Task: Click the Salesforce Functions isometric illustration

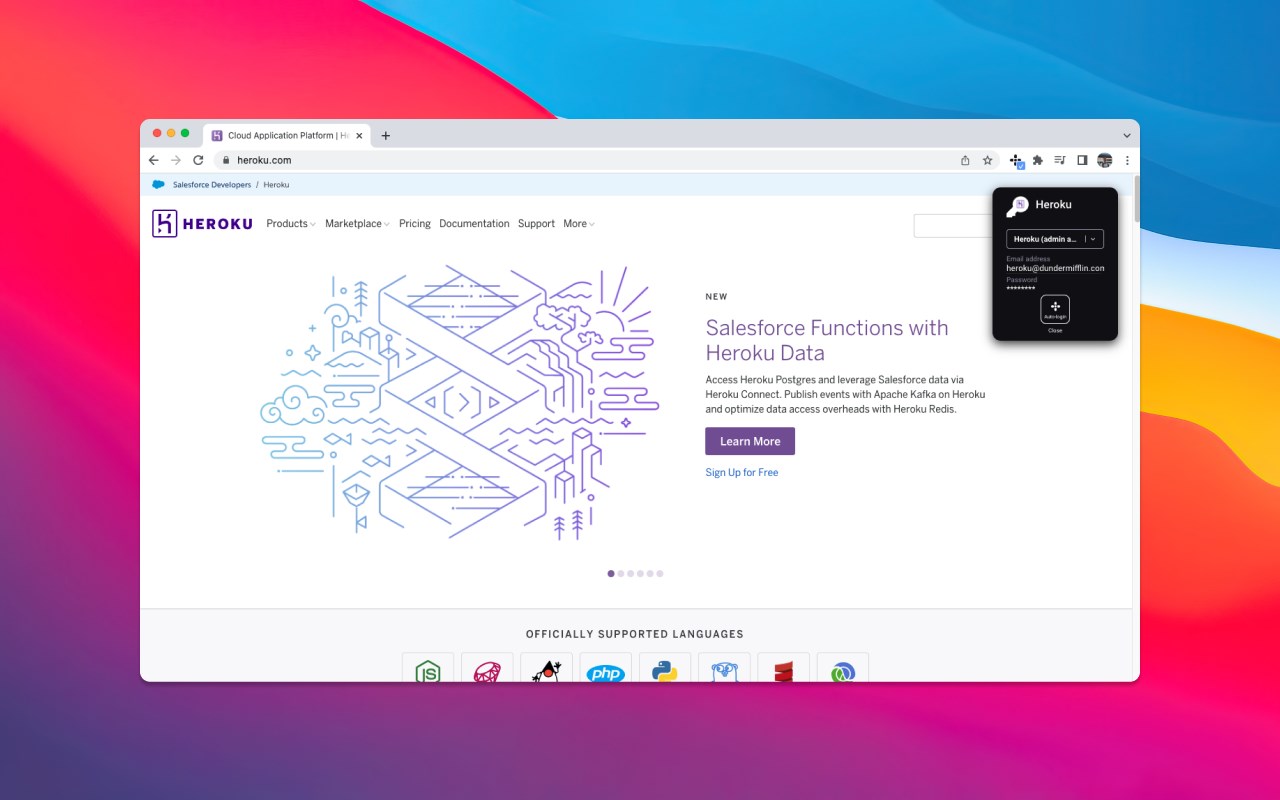Action: pyautogui.click(x=460, y=402)
